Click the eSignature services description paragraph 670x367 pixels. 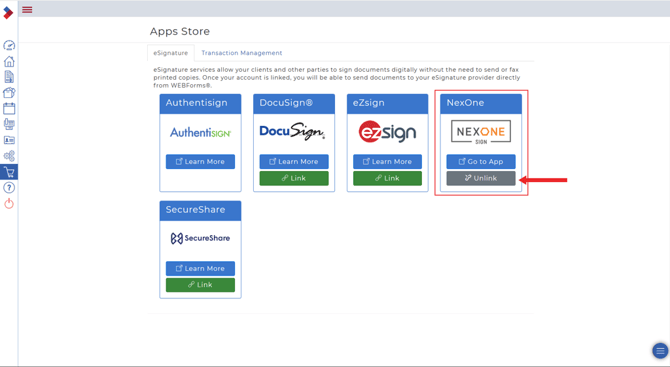pyautogui.click(x=337, y=77)
